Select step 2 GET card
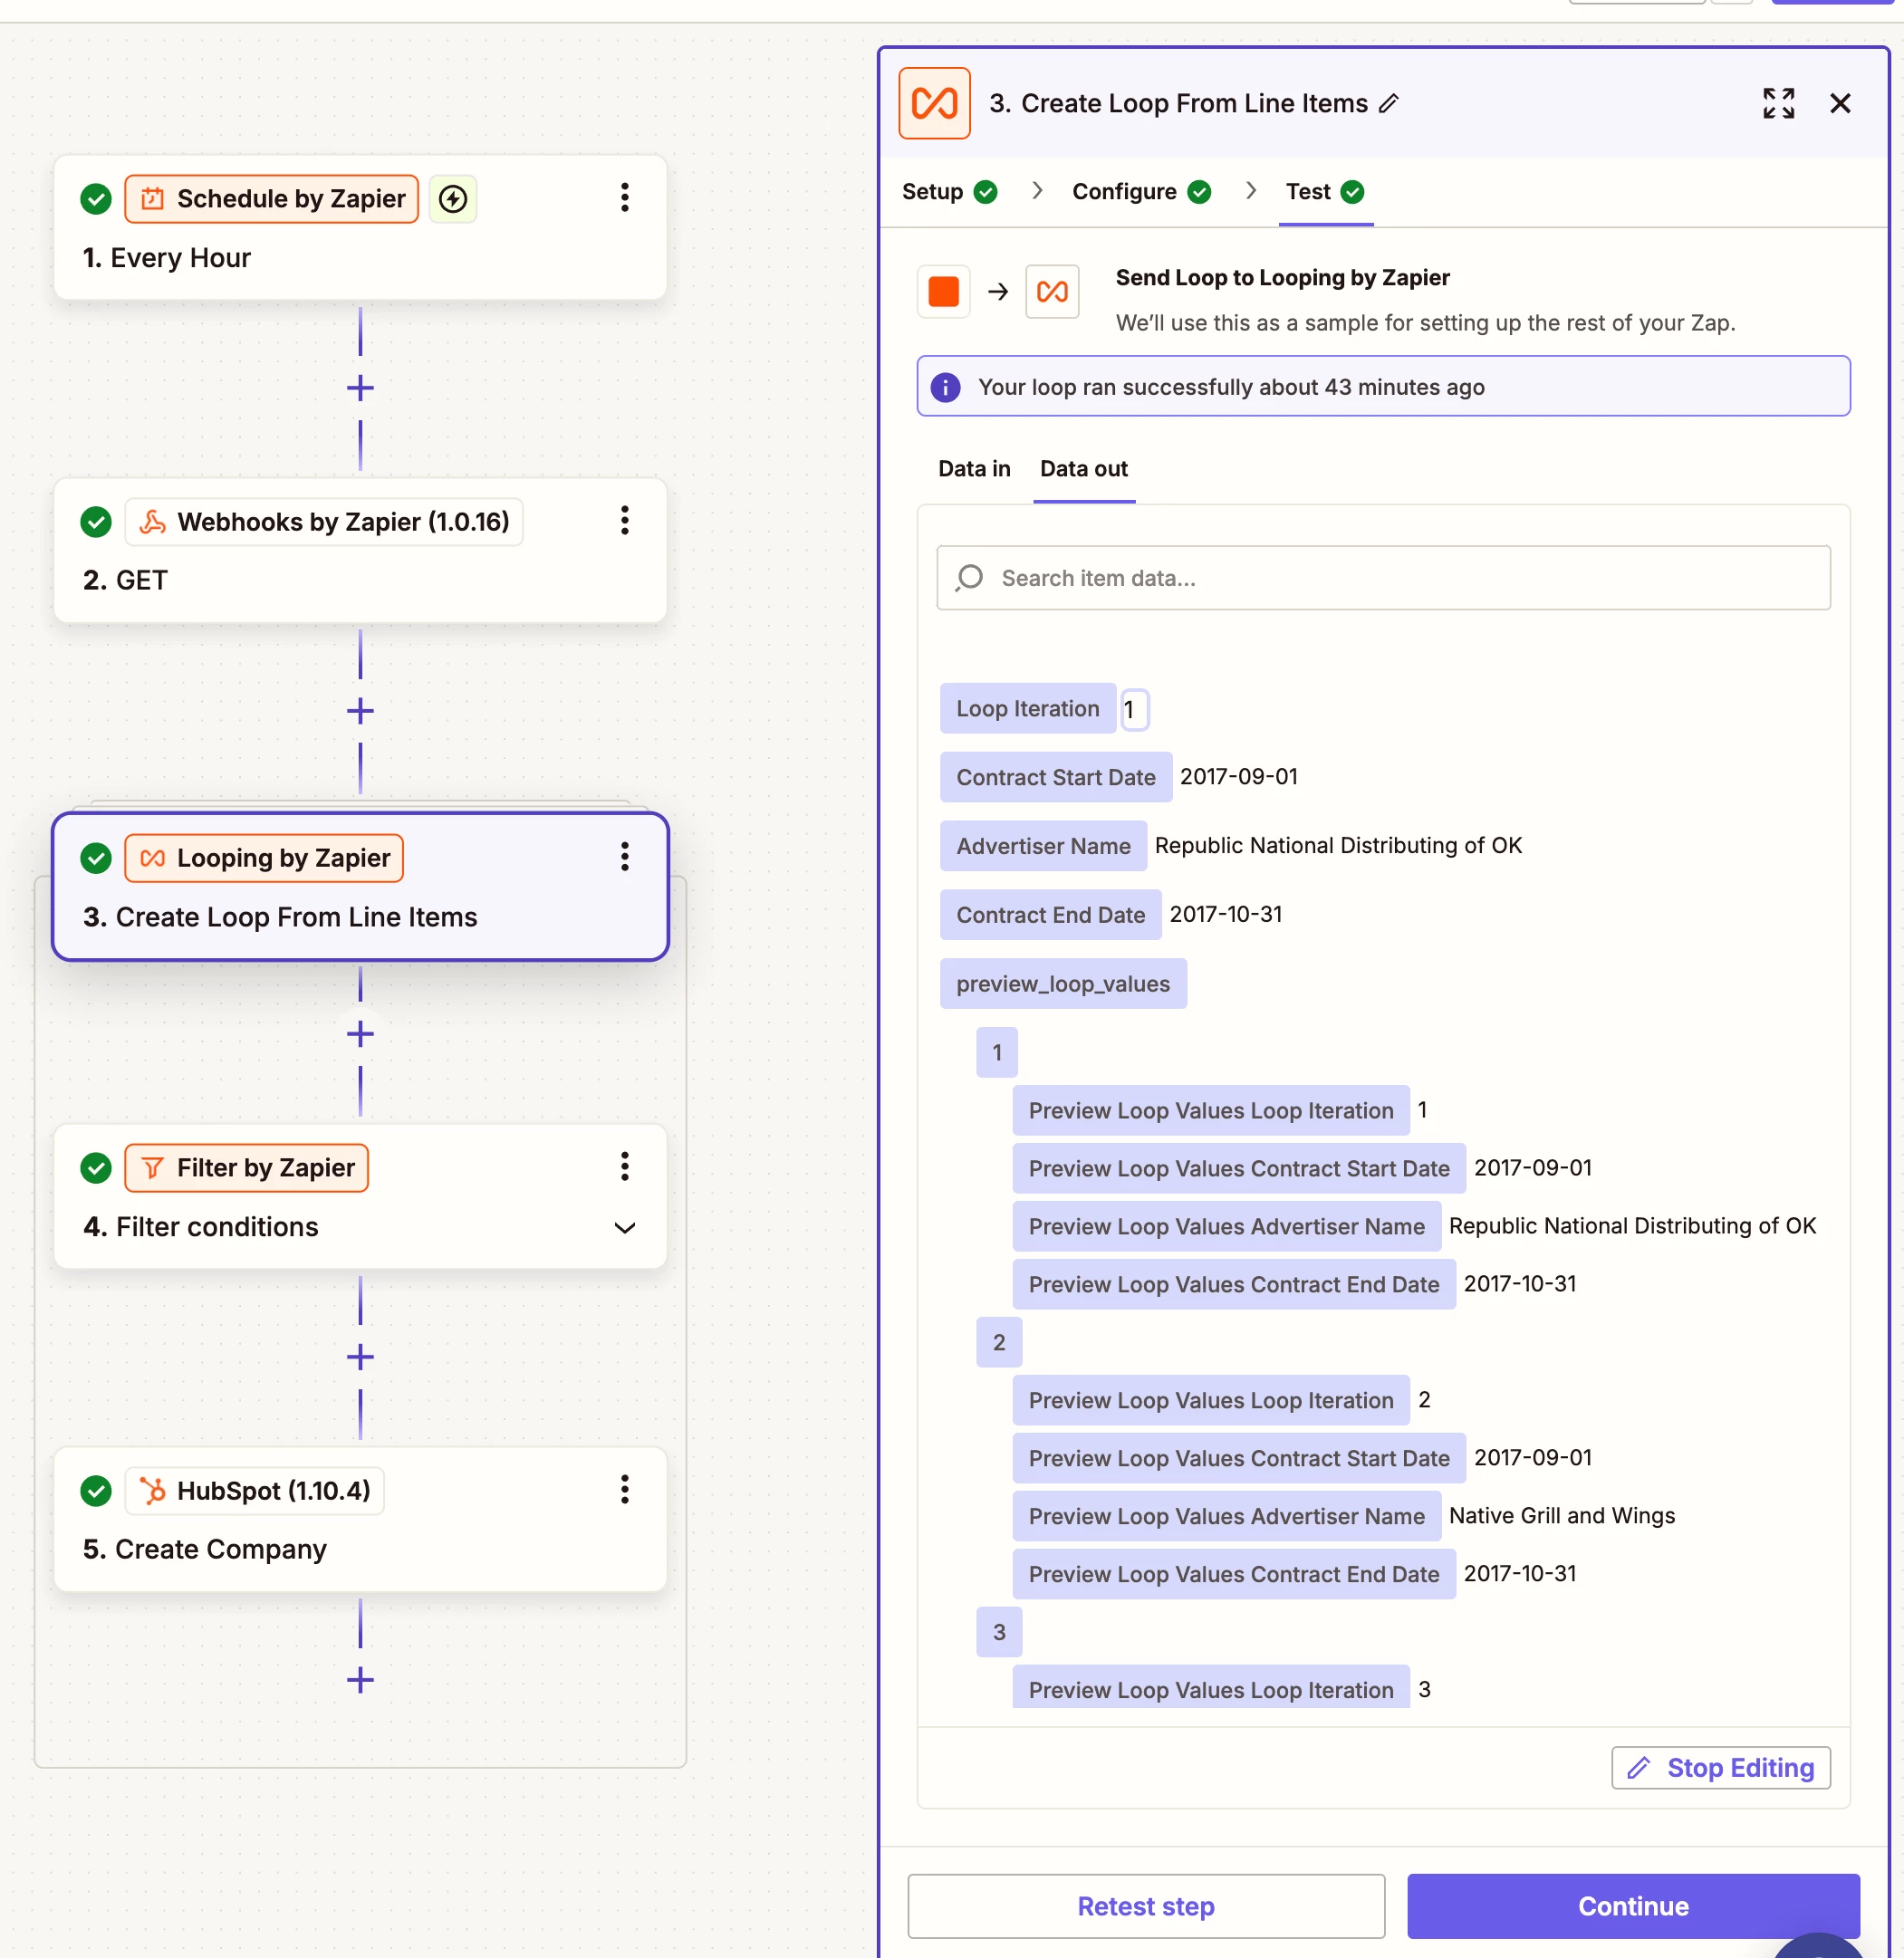This screenshot has height=1958, width=1904. click(360, 550)
